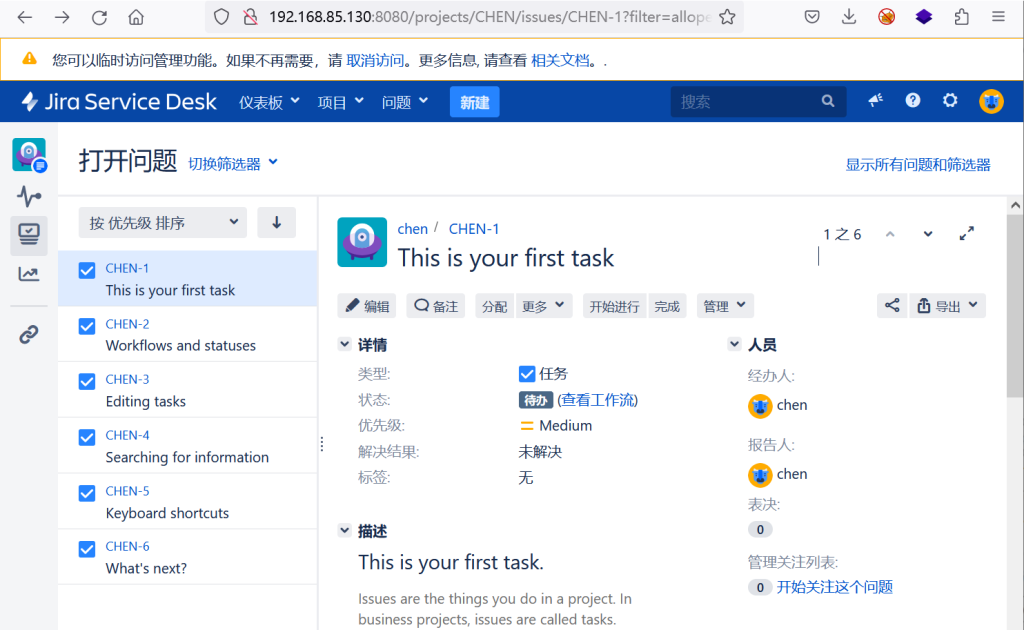Go back to the previous browser page
This screenshot has width=1024, height=630.
click(x=25, y=18)
